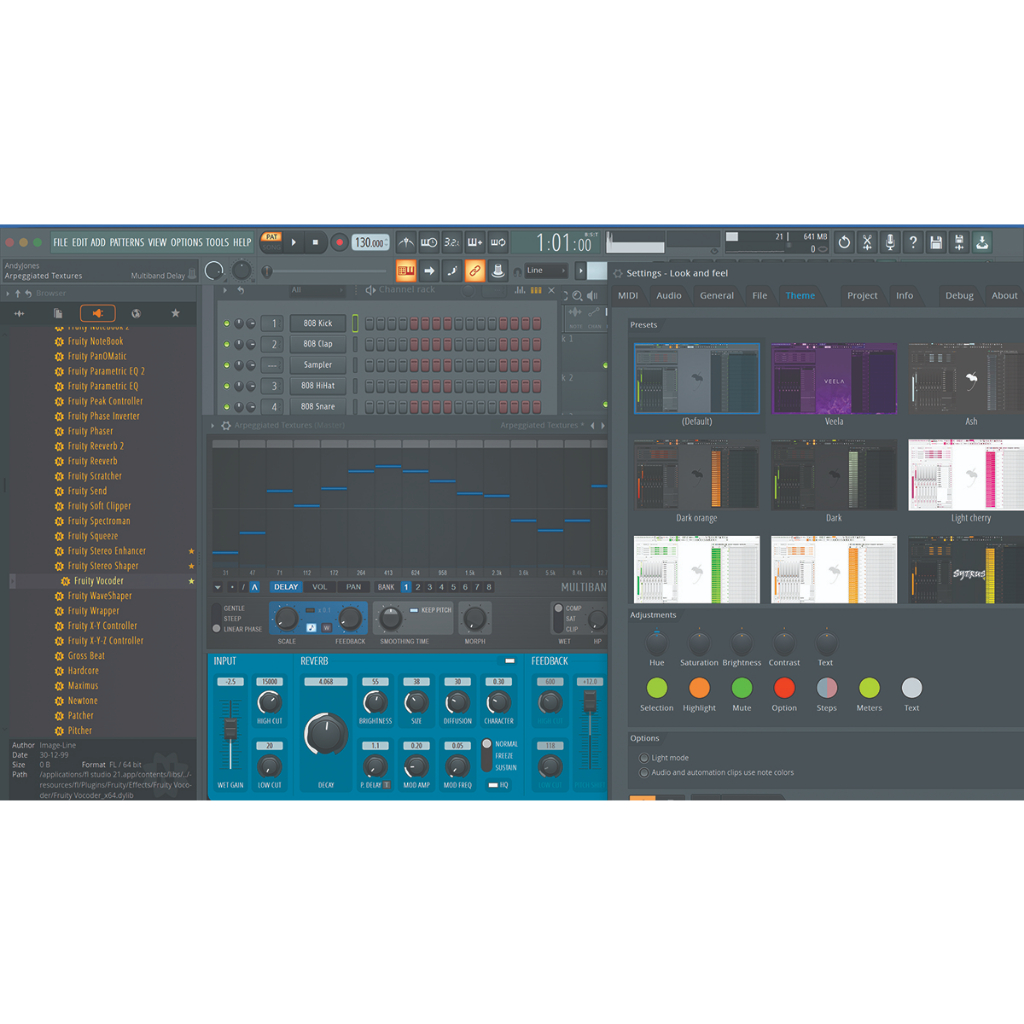Select the Dark orange theme preset thumbnail

coord(695,473)
